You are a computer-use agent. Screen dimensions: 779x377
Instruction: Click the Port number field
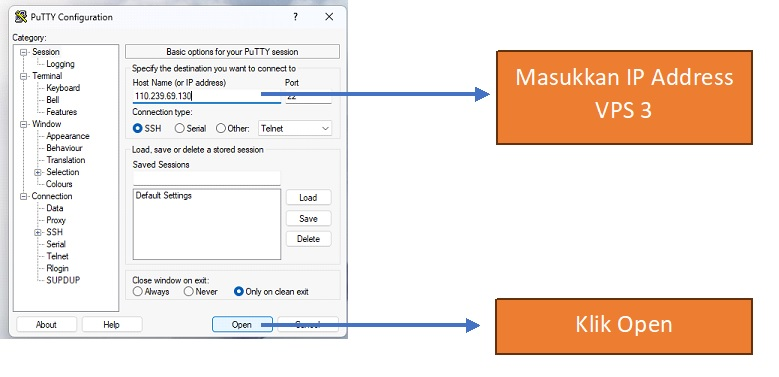[x=309, y=96]
